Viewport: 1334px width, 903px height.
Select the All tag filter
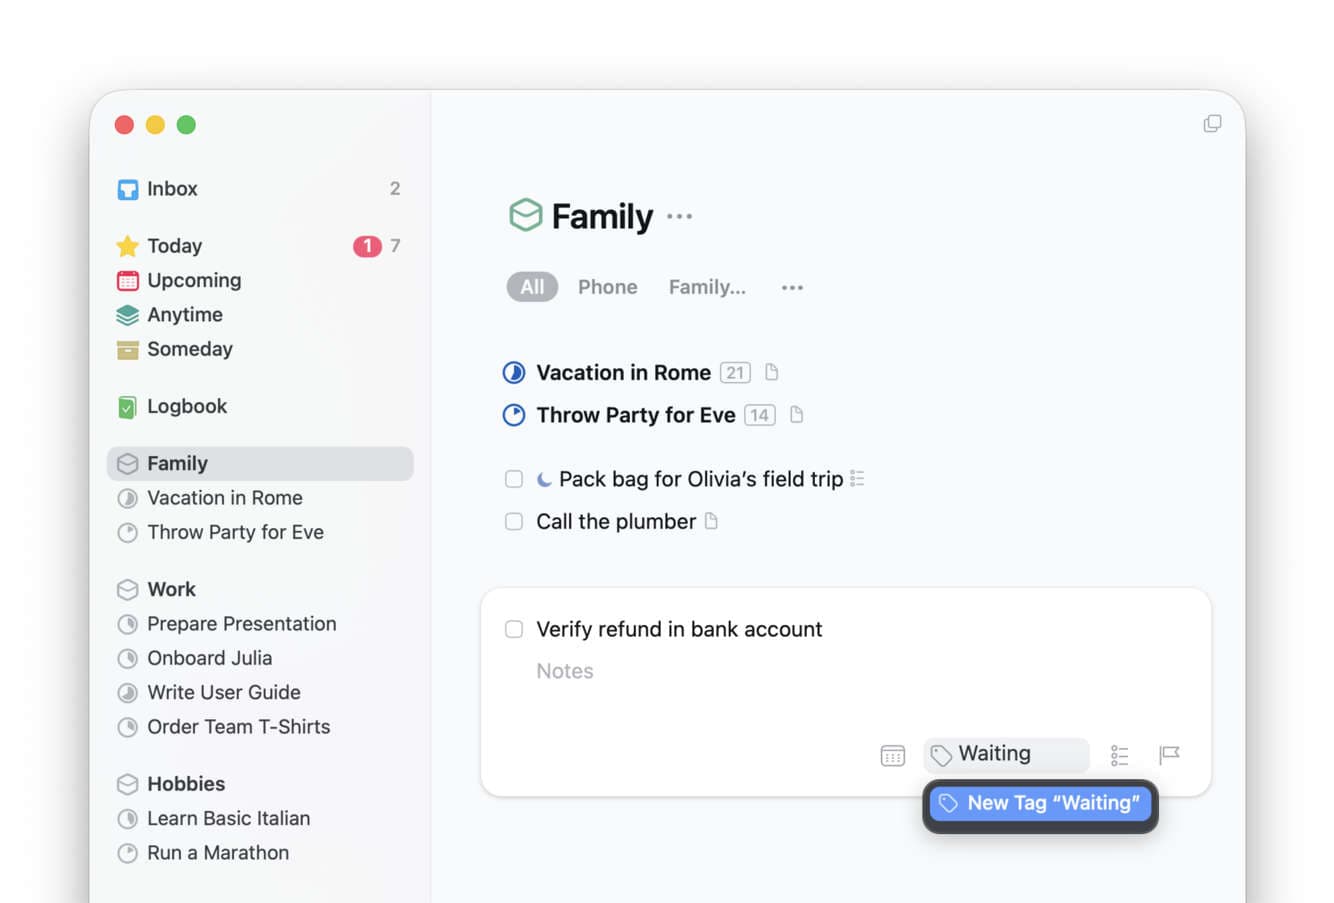pyautogui.click(x=532, y=287)
